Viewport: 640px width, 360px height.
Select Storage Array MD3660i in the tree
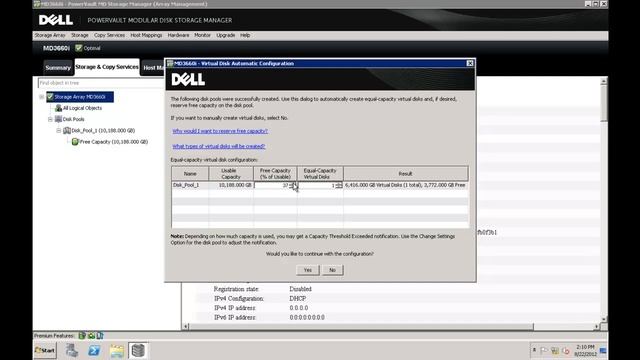click(80, 97)
